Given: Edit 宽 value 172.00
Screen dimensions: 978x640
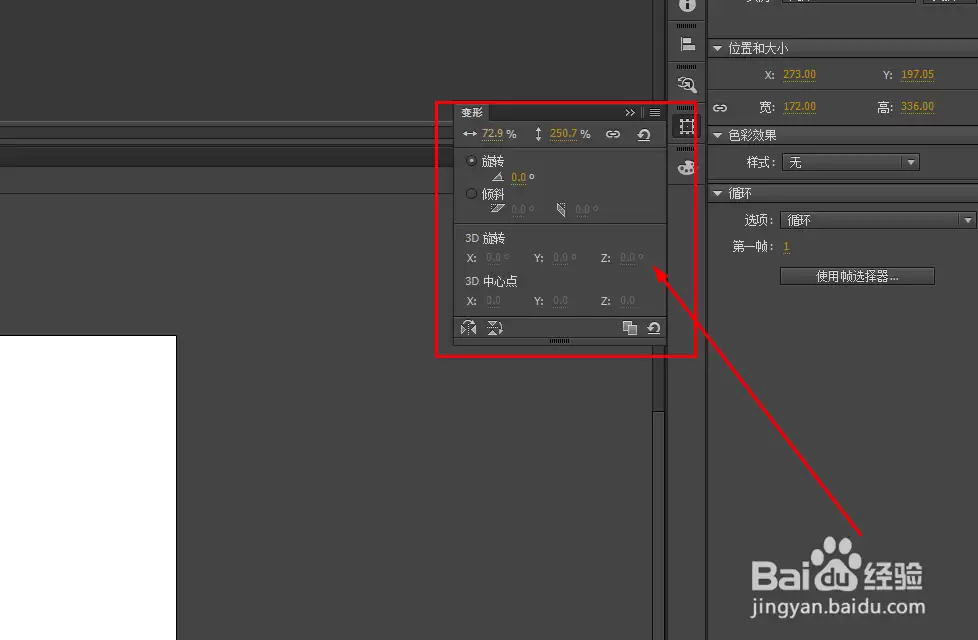Looking at the screenshot, I should tap(799, 107).
